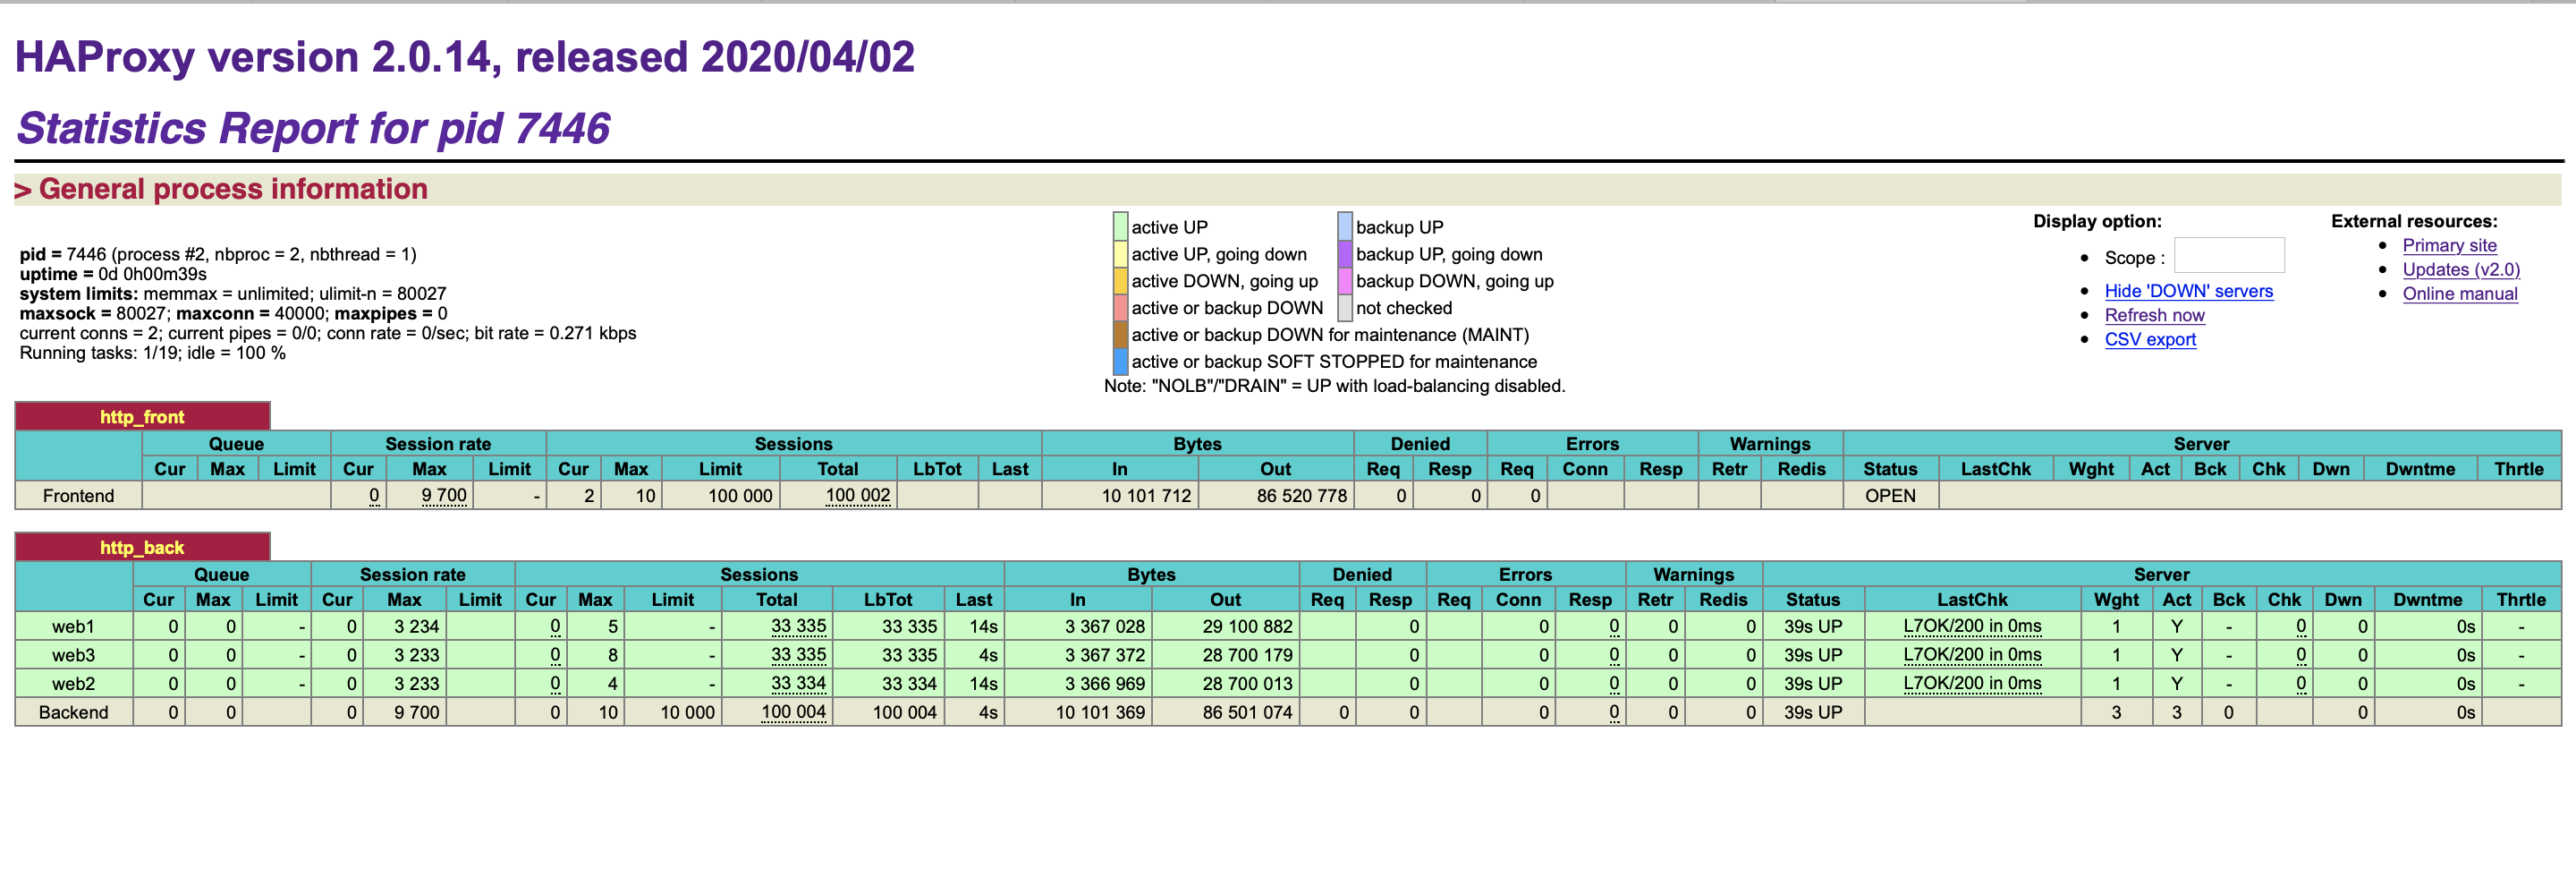
Task: Click LastChk column header in http_back
Action: click(1972, 599)
